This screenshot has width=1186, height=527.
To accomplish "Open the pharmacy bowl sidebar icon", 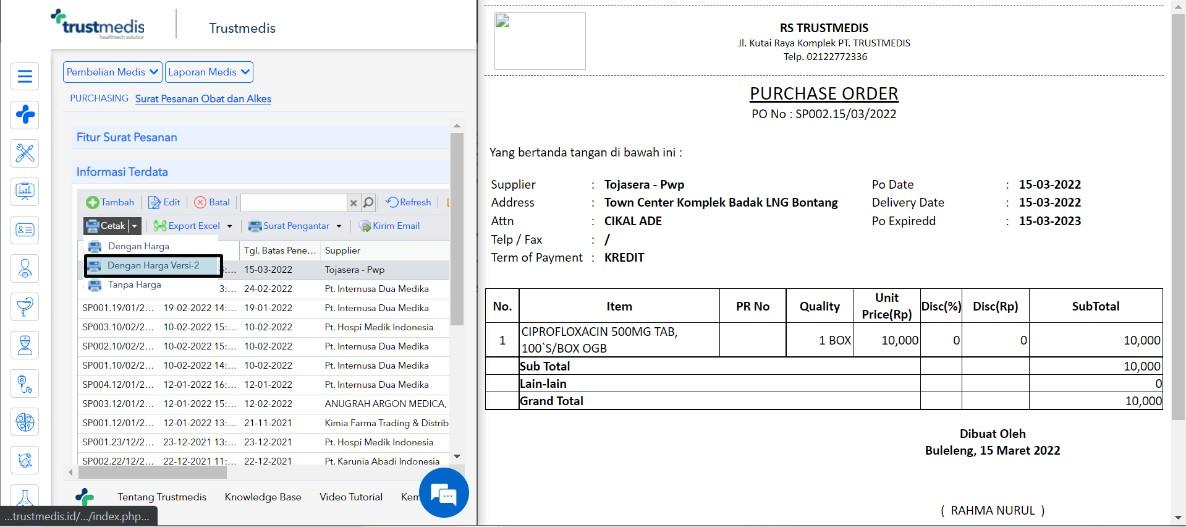I will tap(25, 307).
